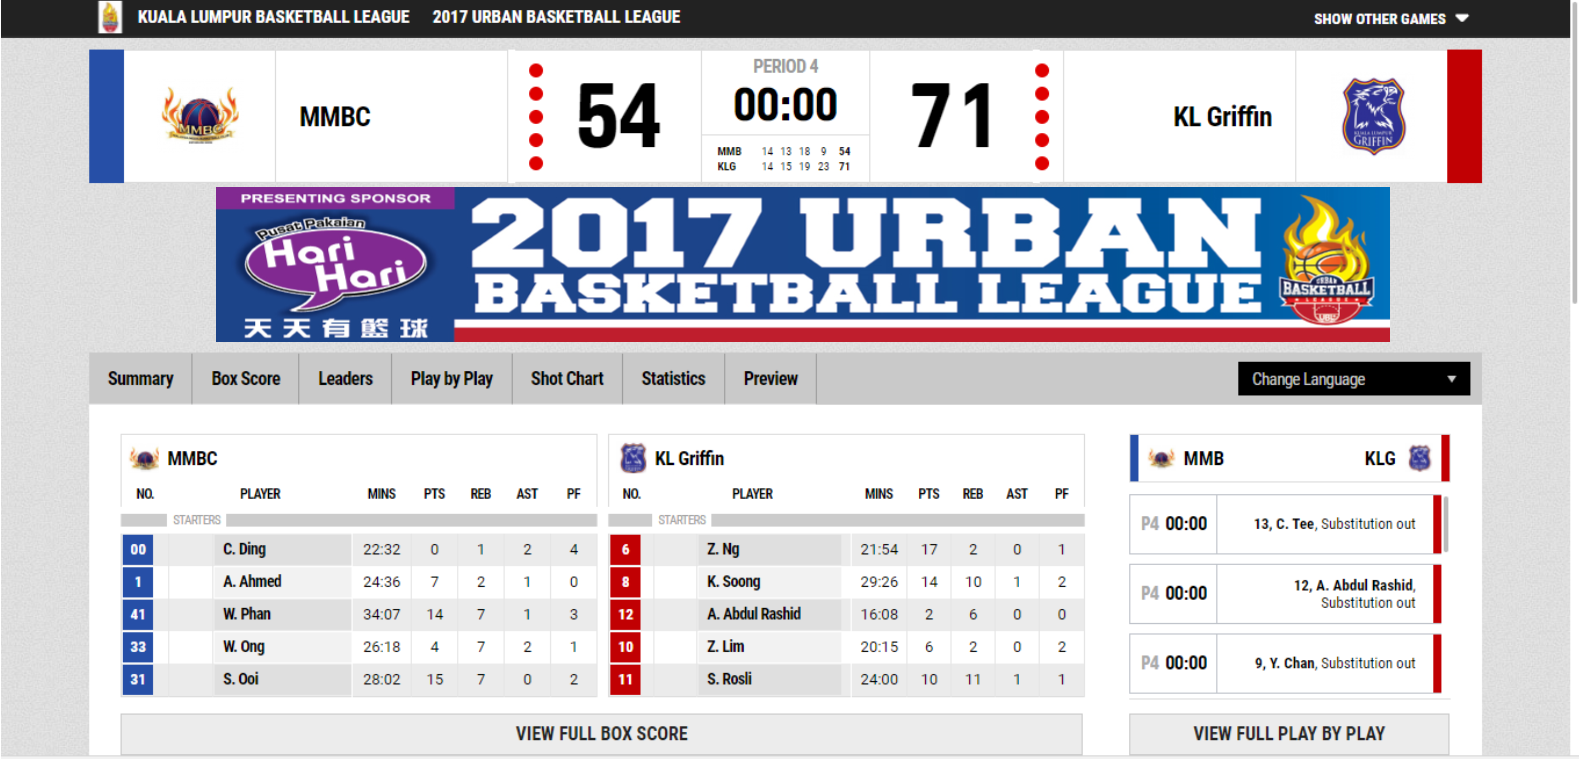1579x759 pixels.
Task: Click the MMBC logo in box score header
Action: [144, 459]
